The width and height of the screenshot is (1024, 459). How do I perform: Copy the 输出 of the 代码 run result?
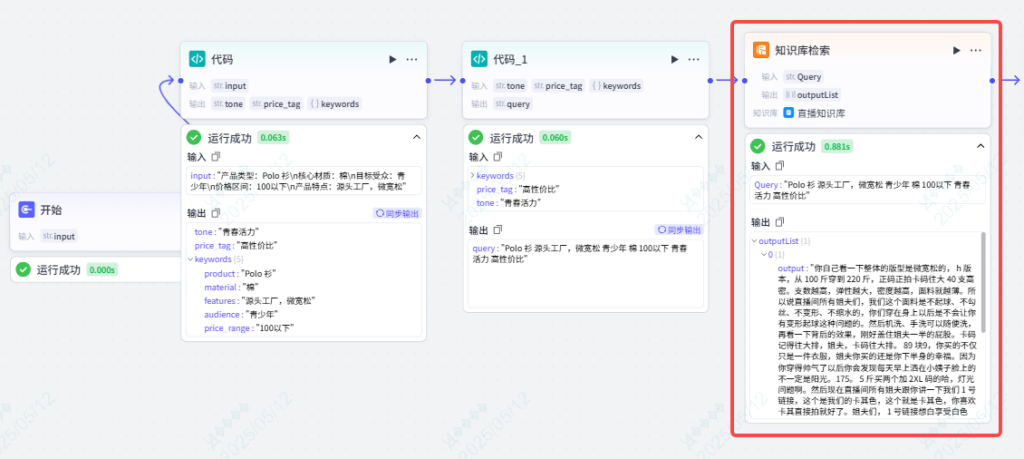pos(216,213)
